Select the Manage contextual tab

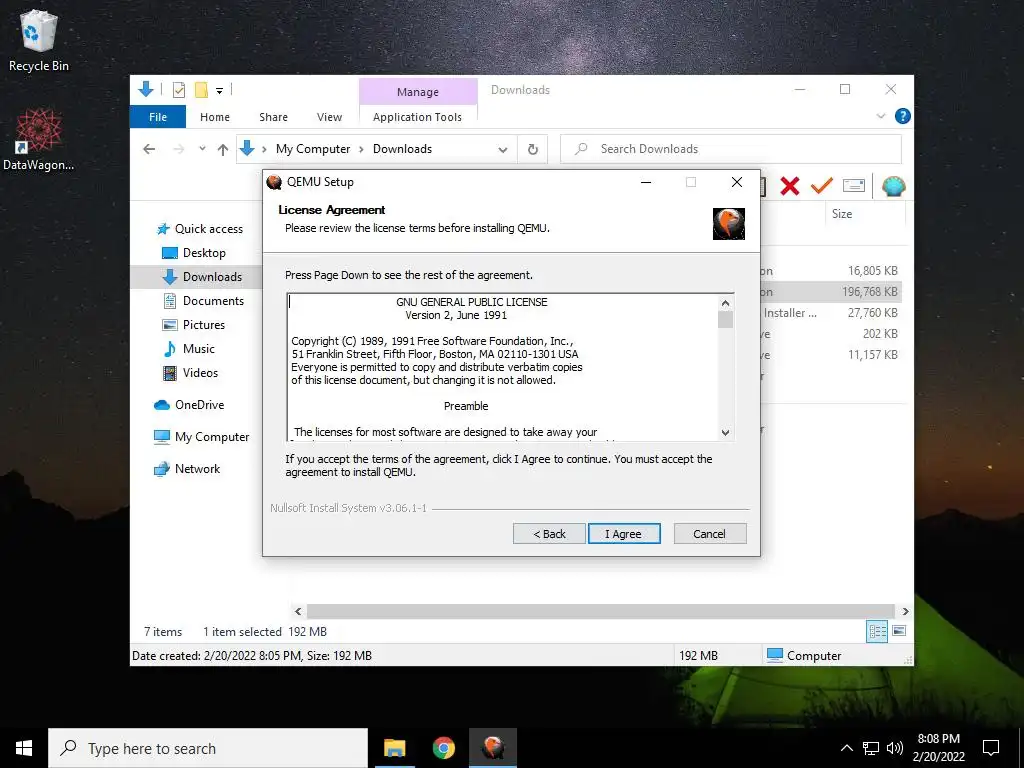(x=418, y=92)
